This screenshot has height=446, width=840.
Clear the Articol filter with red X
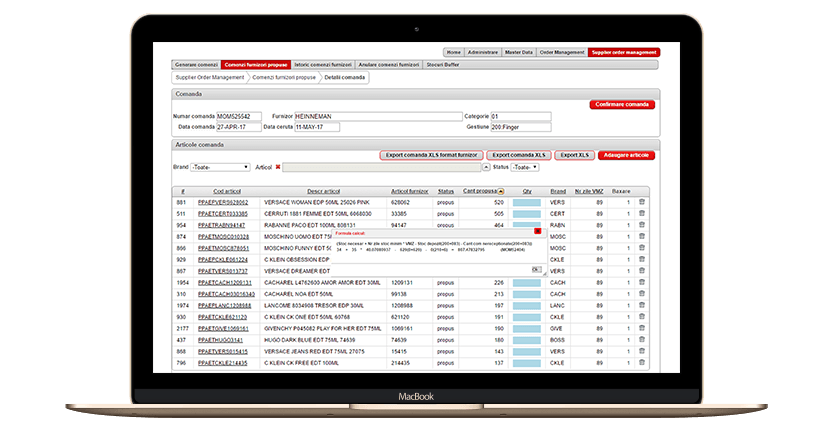point(278,167)
